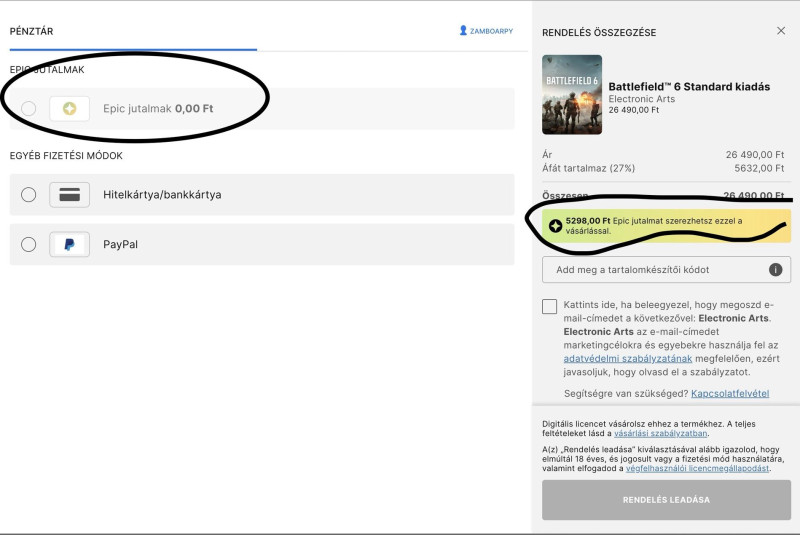Open the vásárlási szabályzatban link
The height and width of the screenshot is (535, 800).
[661, 434]
